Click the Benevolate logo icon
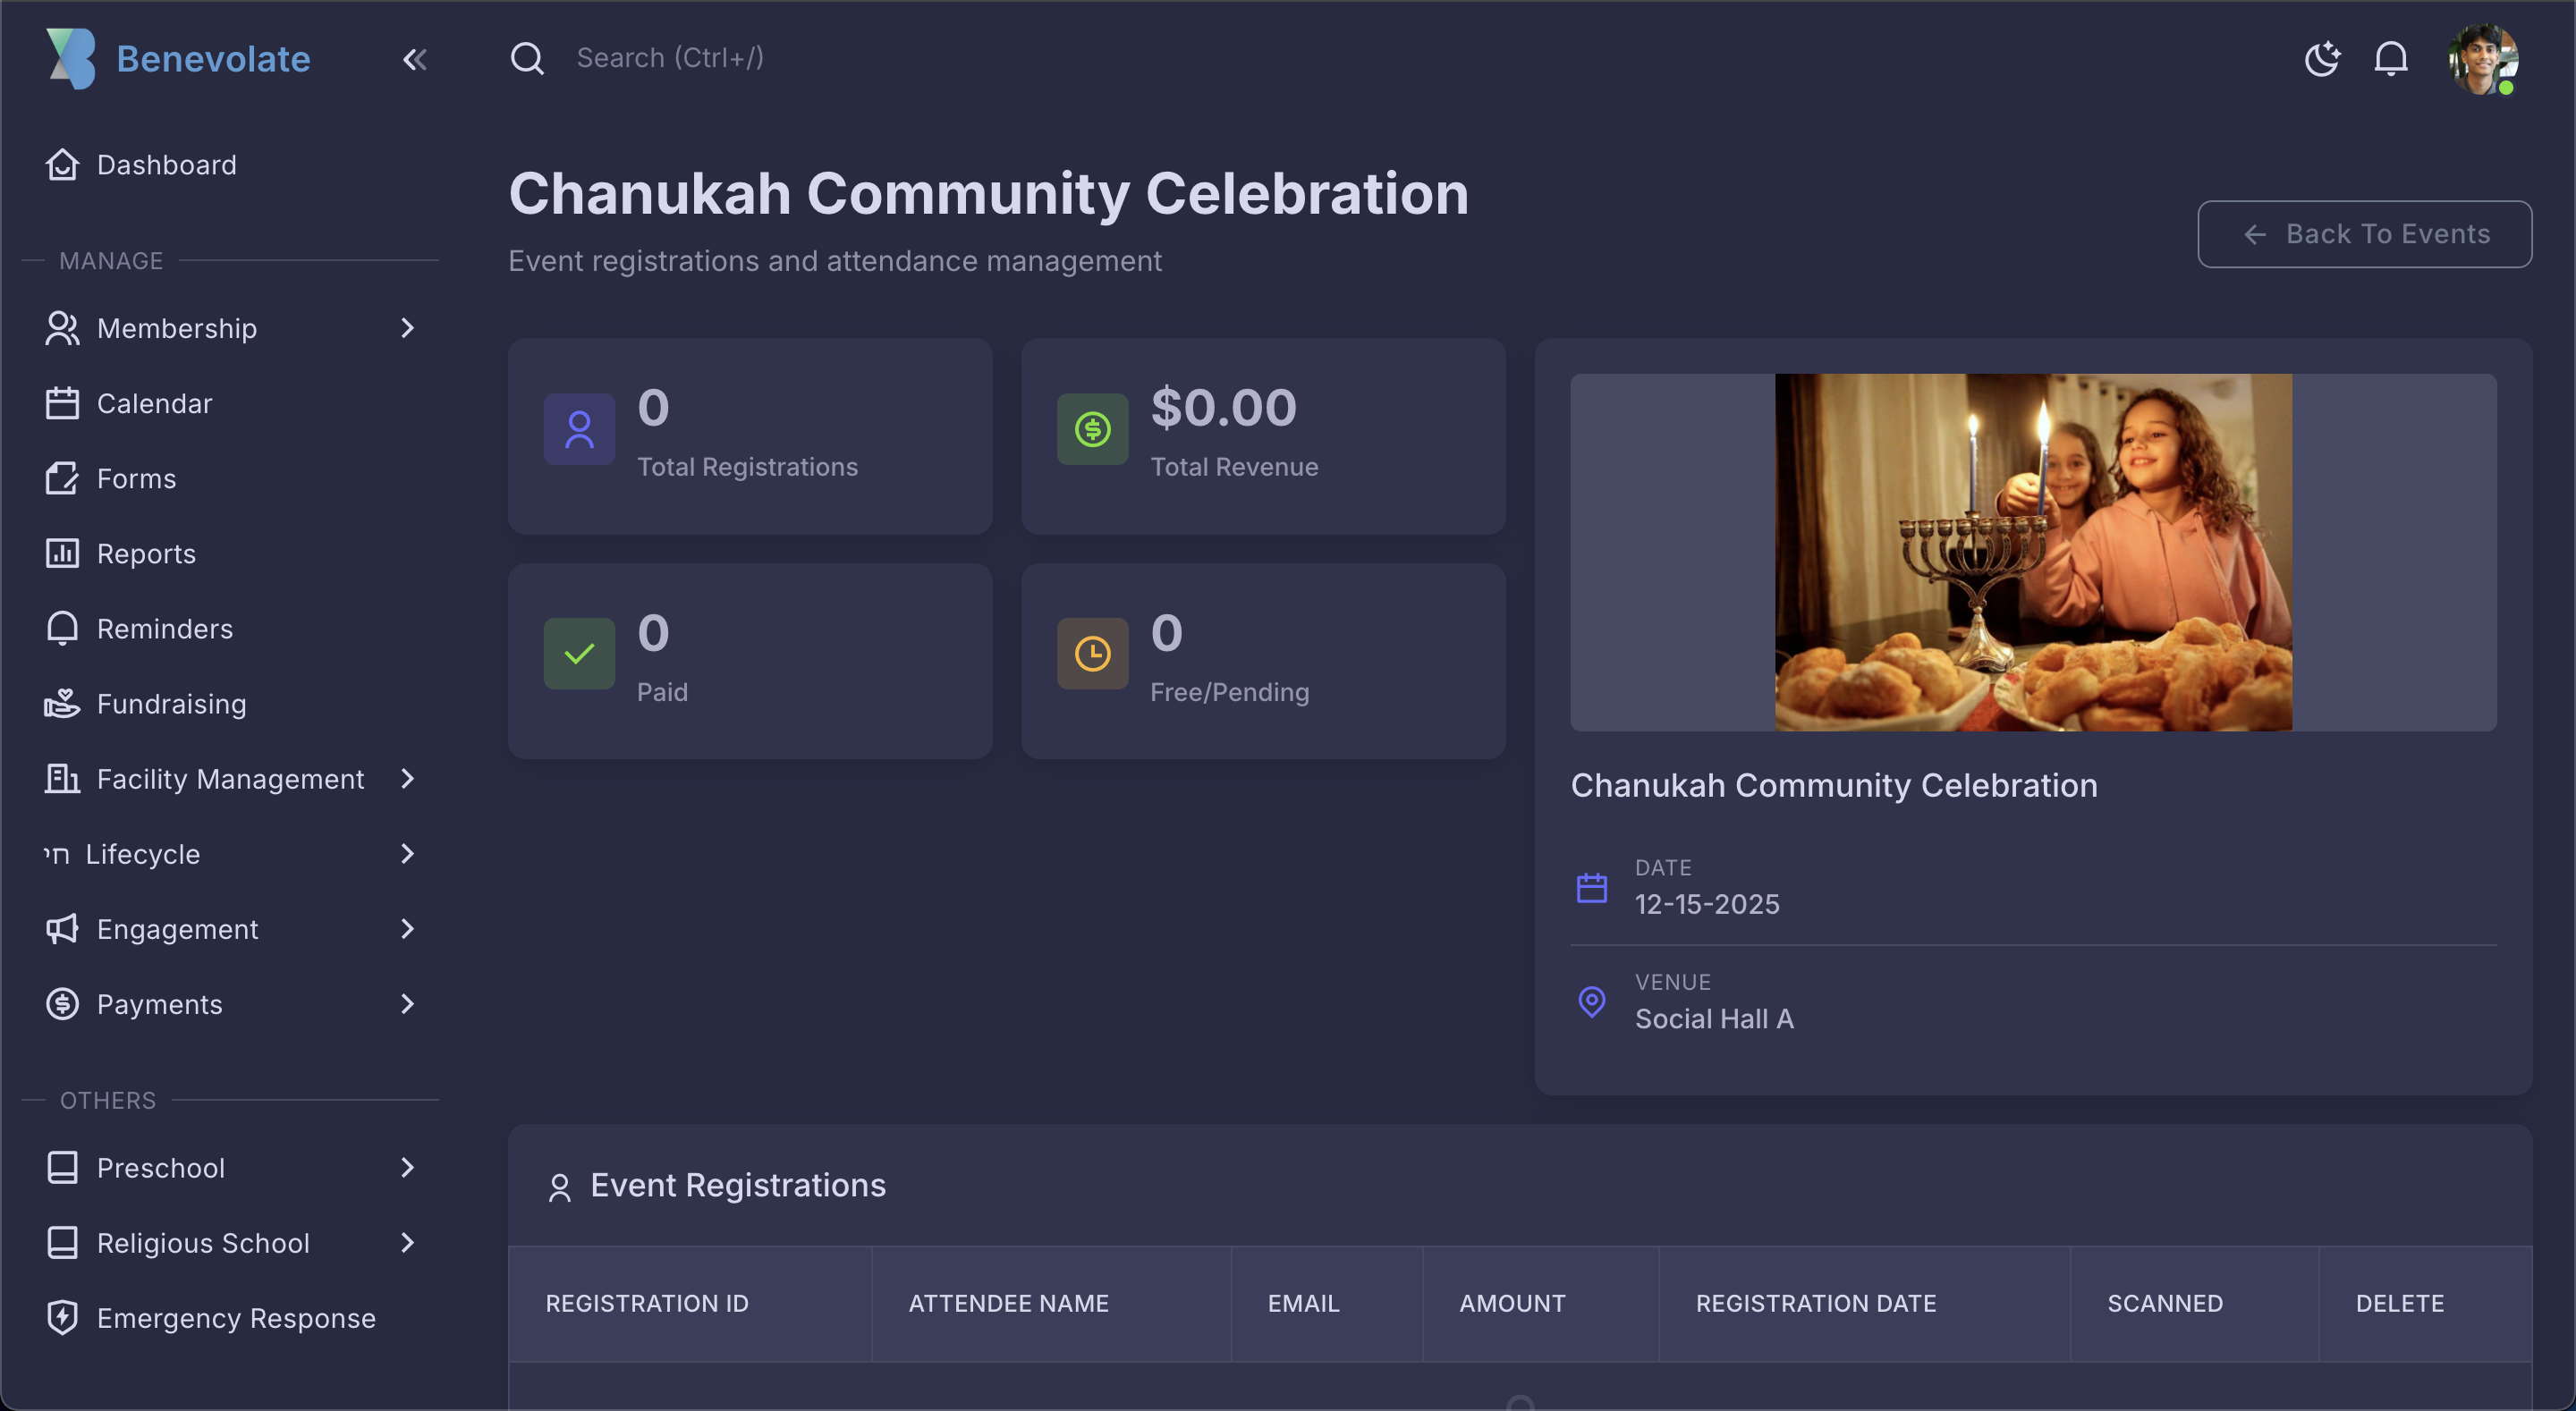 click(x=71, y=58)
